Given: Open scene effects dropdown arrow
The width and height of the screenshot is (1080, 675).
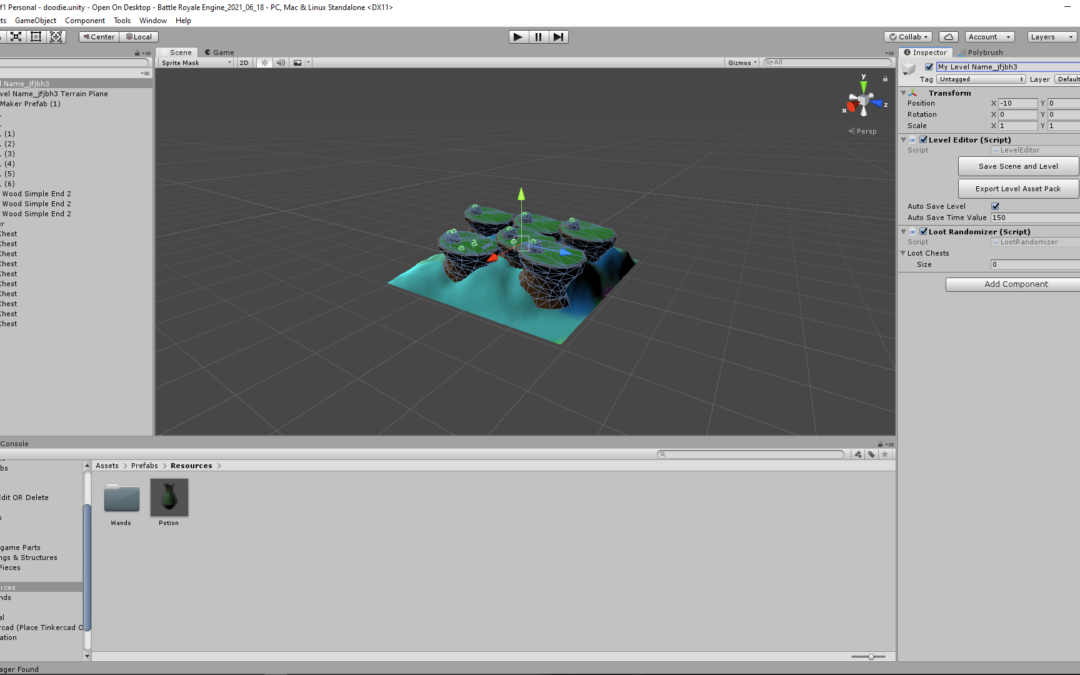Looking at the screenshot, I should 309,63.
